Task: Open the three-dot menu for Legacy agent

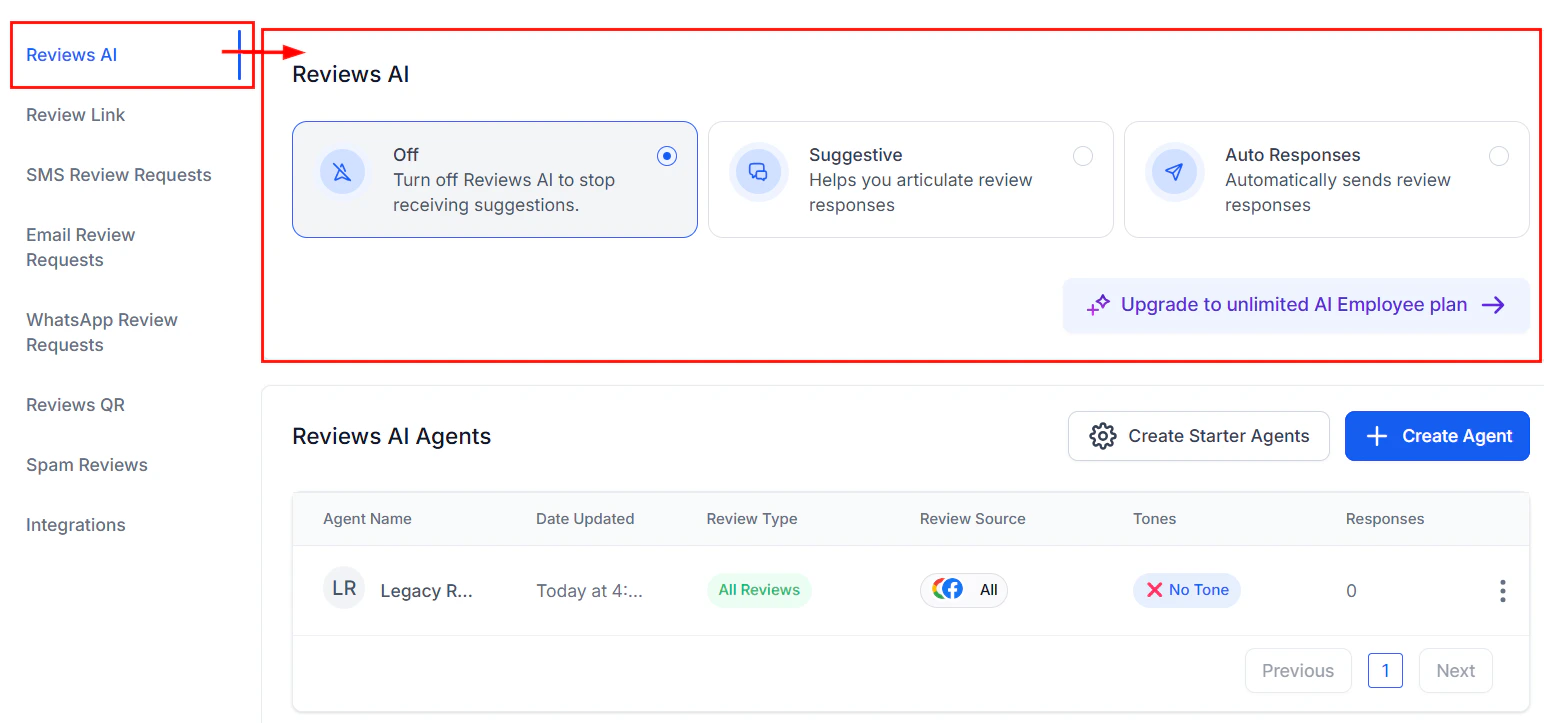Action: [x=1502, y=590]
